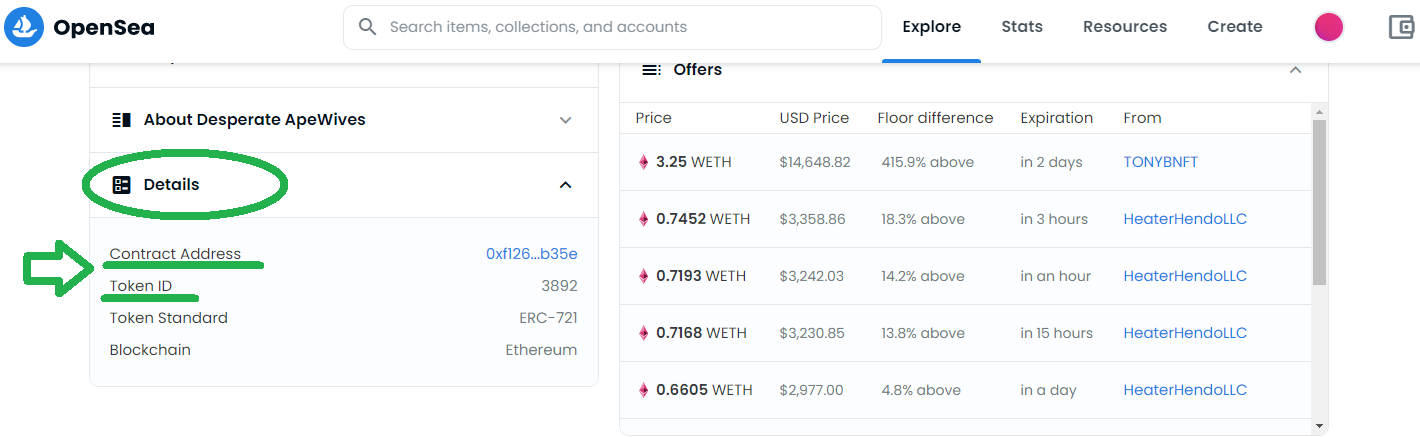
Task: Click the About Desperate ApeWives list icon
Action: pos(122,120)
